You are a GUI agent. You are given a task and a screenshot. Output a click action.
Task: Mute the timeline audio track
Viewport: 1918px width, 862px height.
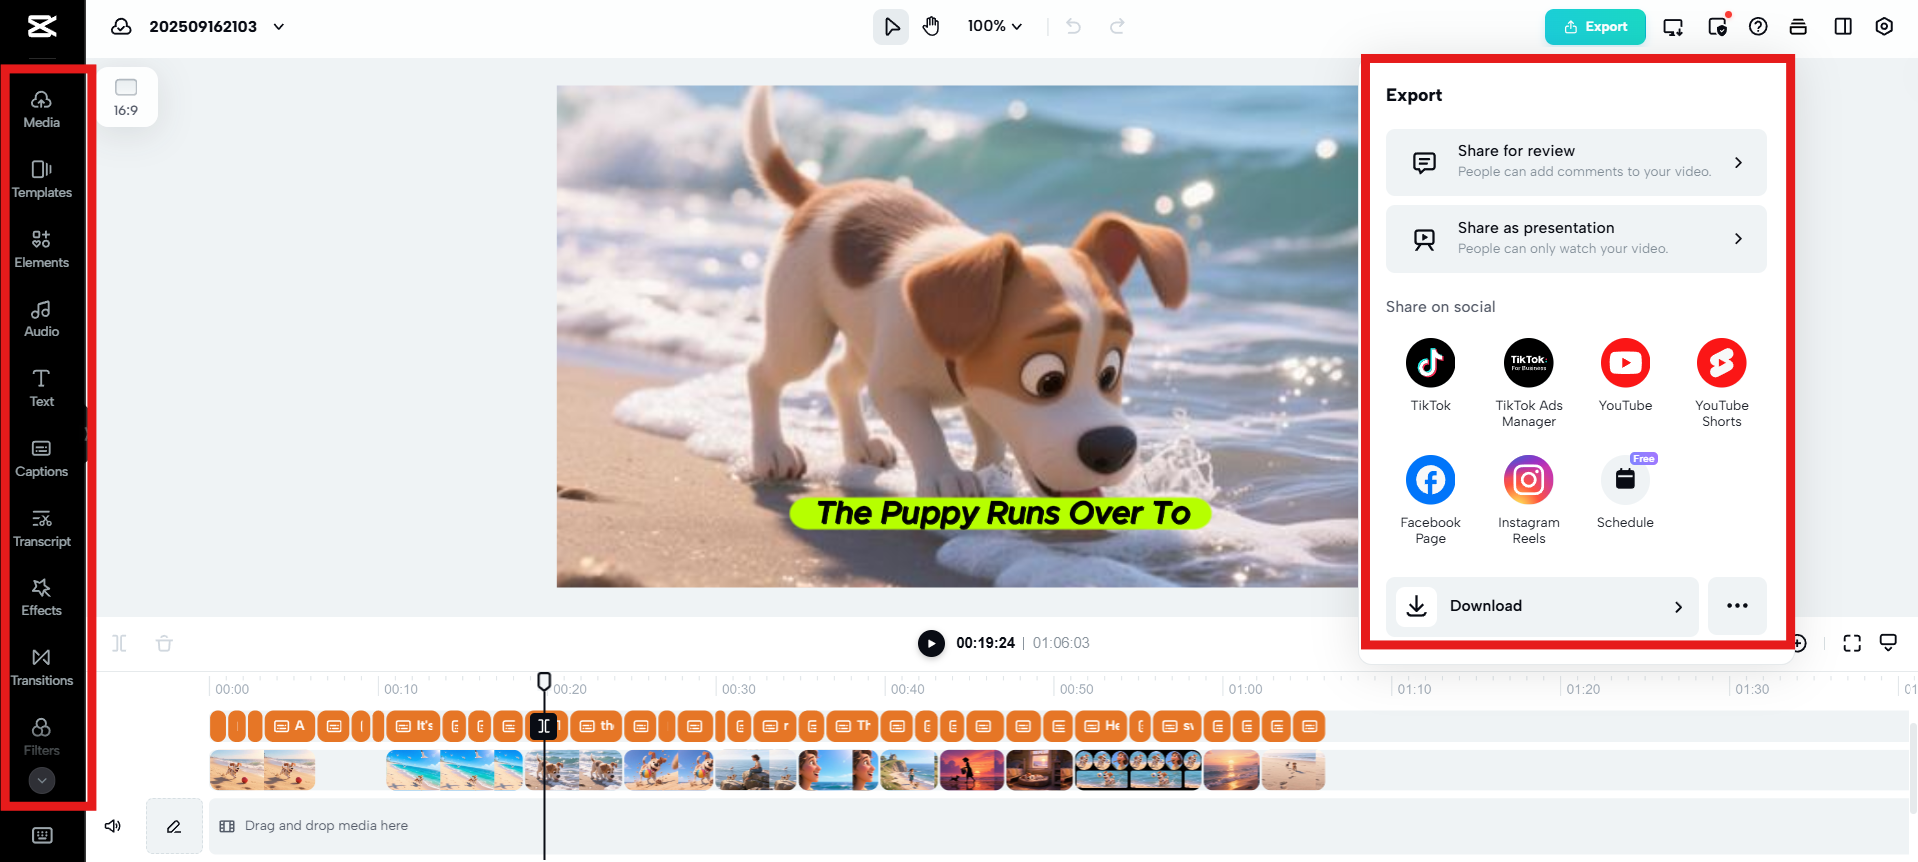pos(113,826)
